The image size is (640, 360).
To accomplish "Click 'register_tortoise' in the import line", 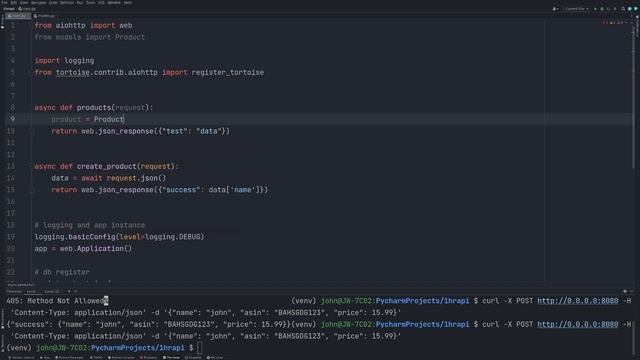I will coord(228,72).
